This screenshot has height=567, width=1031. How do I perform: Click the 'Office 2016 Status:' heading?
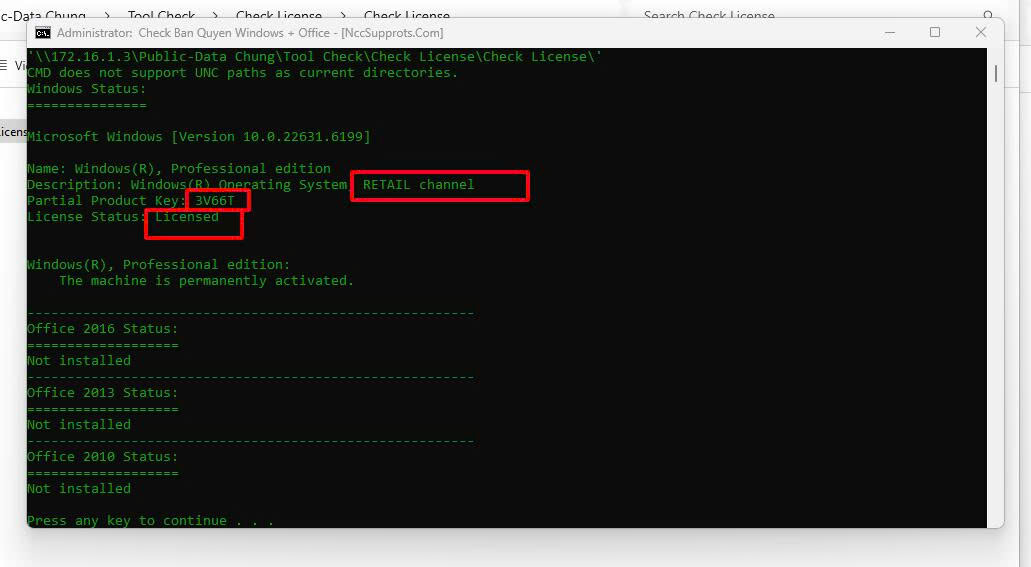point(103,329)
